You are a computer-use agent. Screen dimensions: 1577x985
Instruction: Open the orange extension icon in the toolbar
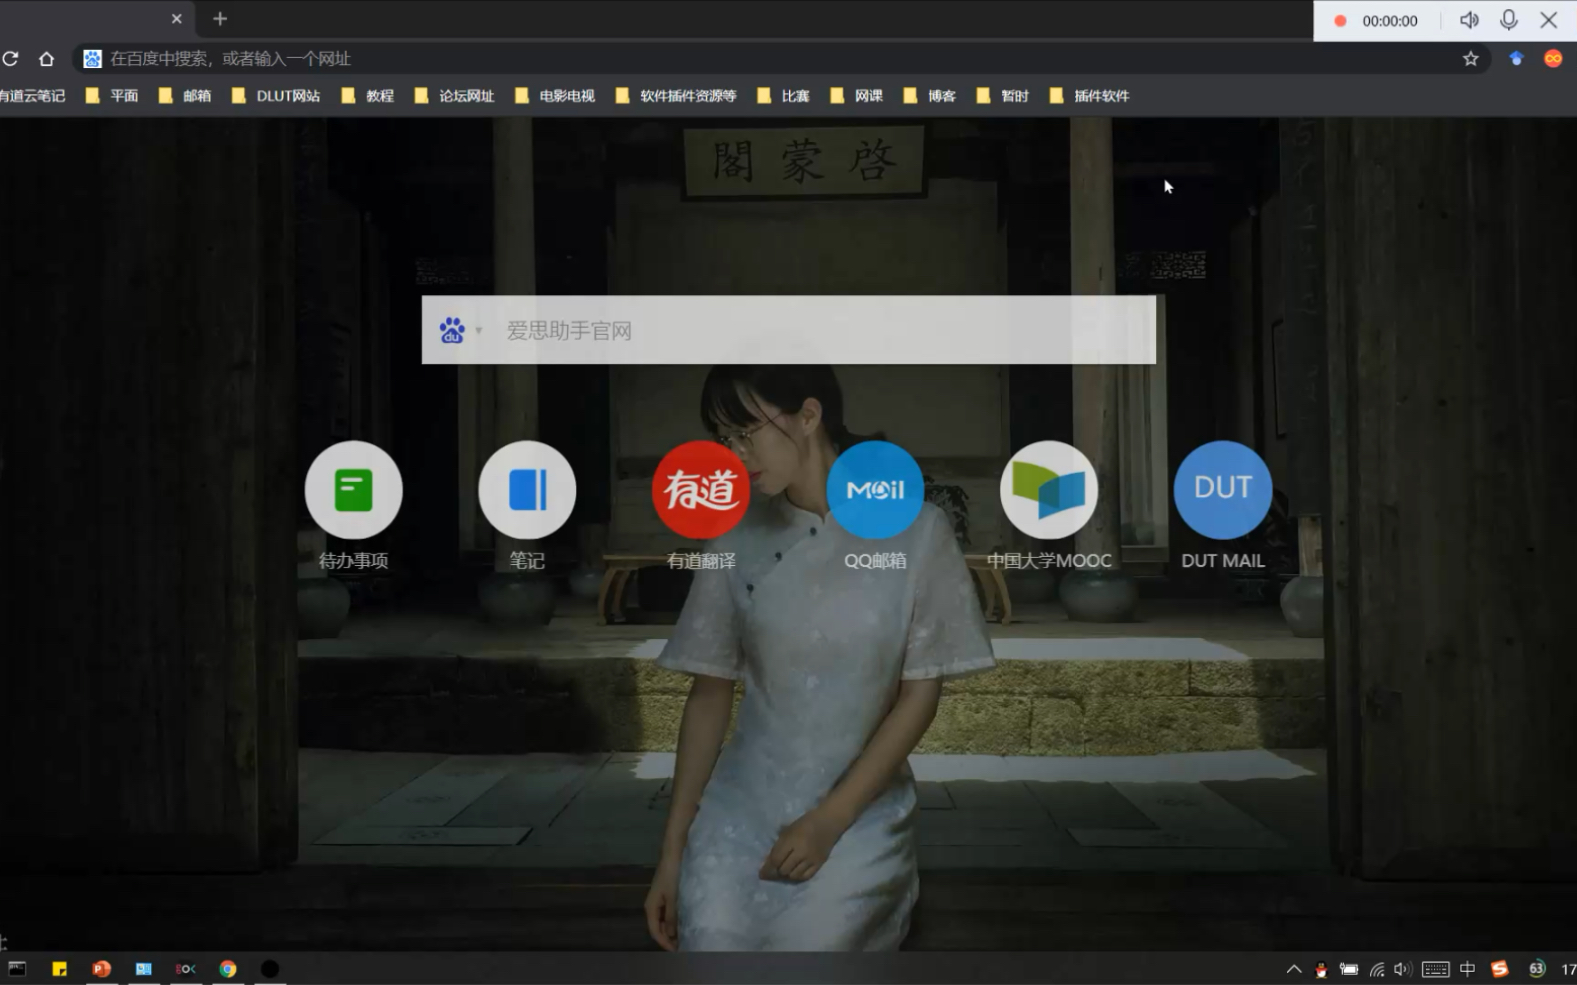pos(1553,59)
